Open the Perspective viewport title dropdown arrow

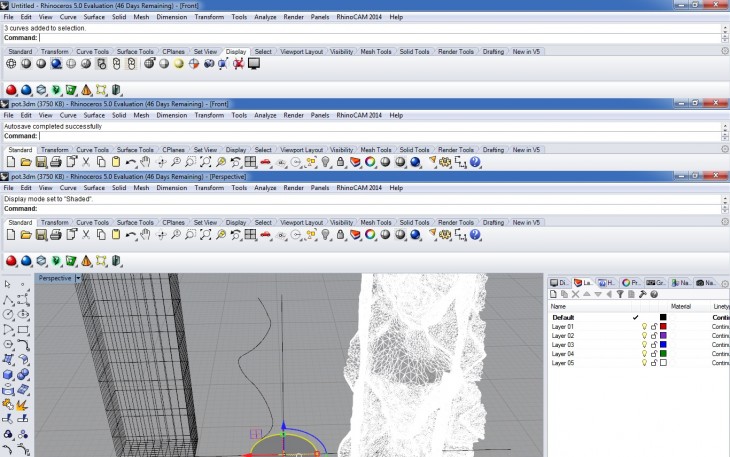click(77, 278)
